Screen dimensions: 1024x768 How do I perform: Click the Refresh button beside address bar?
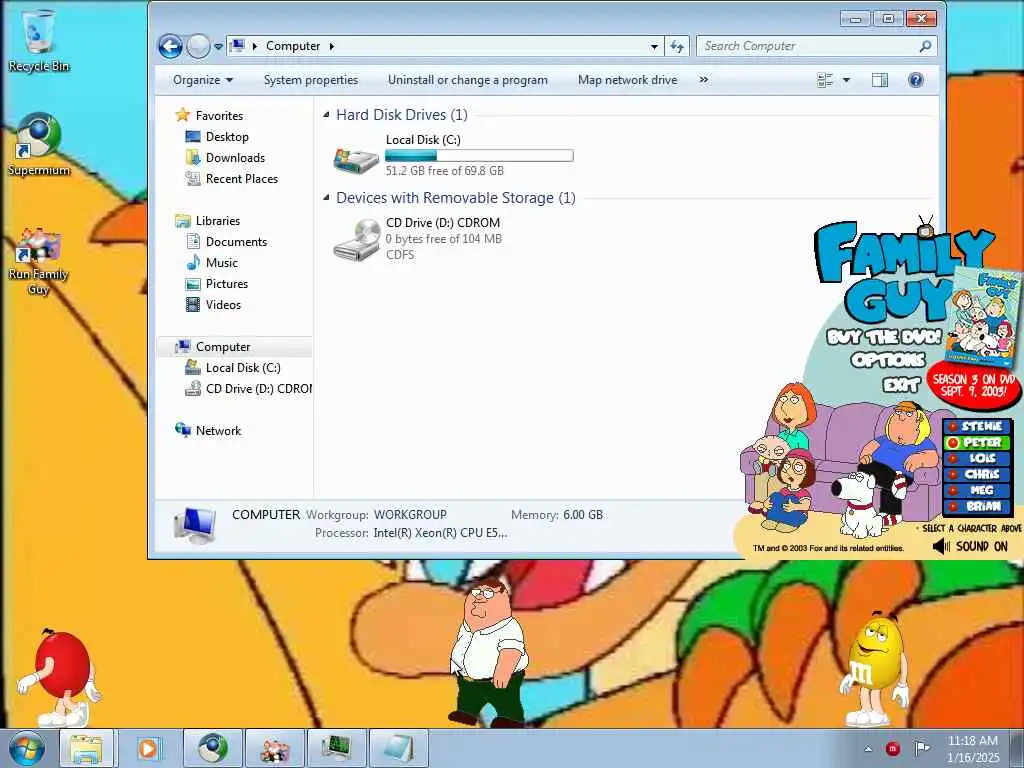677,46
